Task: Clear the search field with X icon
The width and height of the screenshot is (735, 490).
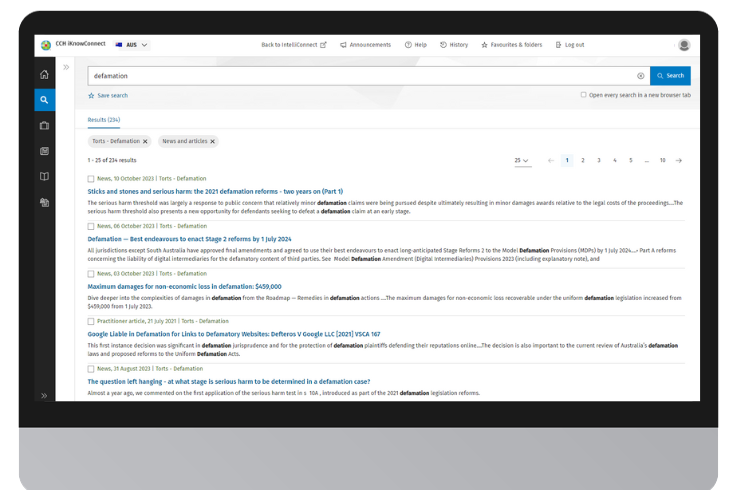Action: tap(641, 76)
